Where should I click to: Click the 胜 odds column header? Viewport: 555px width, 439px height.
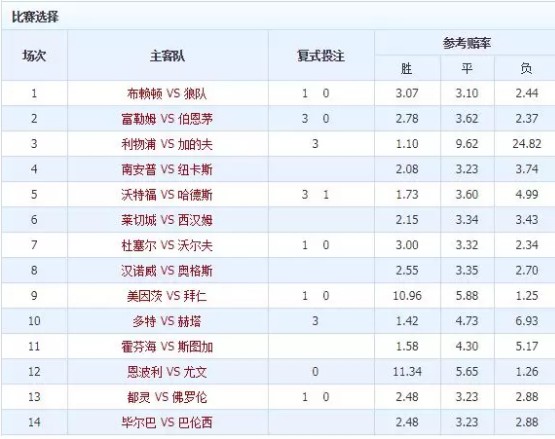[406, 68]
